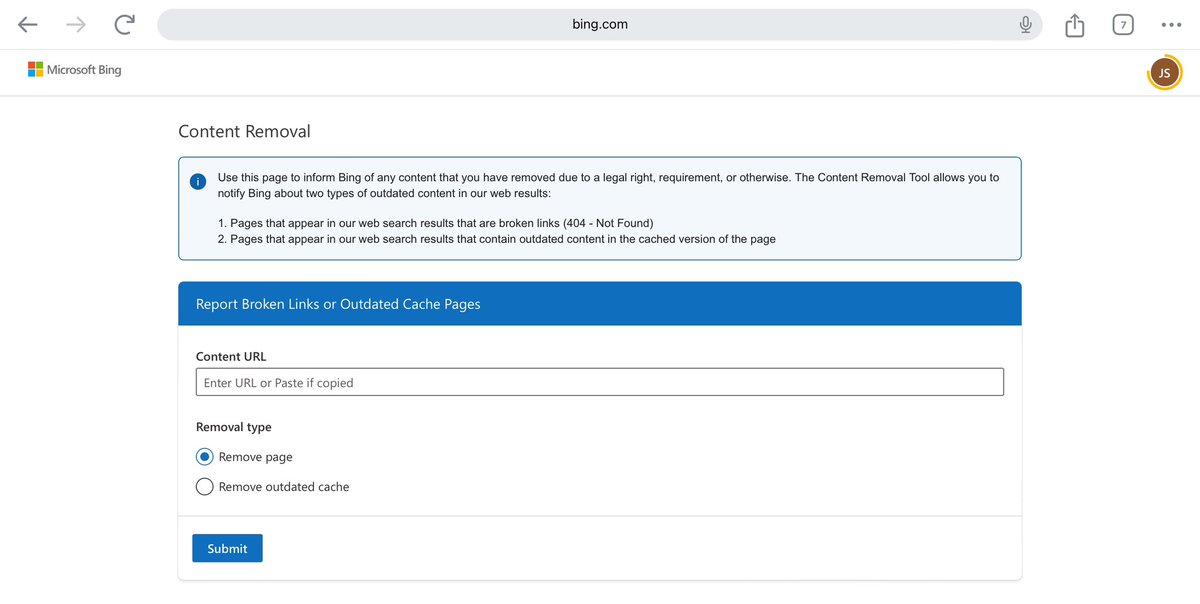Click the Content Removal page heading
Viewport: 1200px width, 604px height.
tap(244, 131)
